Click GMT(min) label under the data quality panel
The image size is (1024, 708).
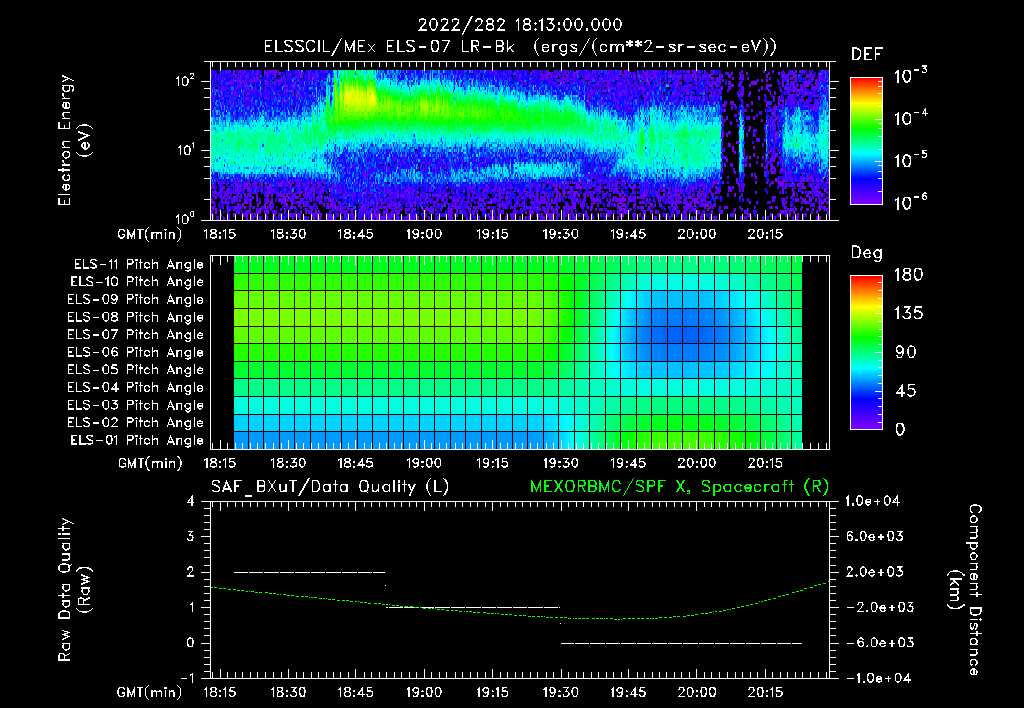coord(150,692)
